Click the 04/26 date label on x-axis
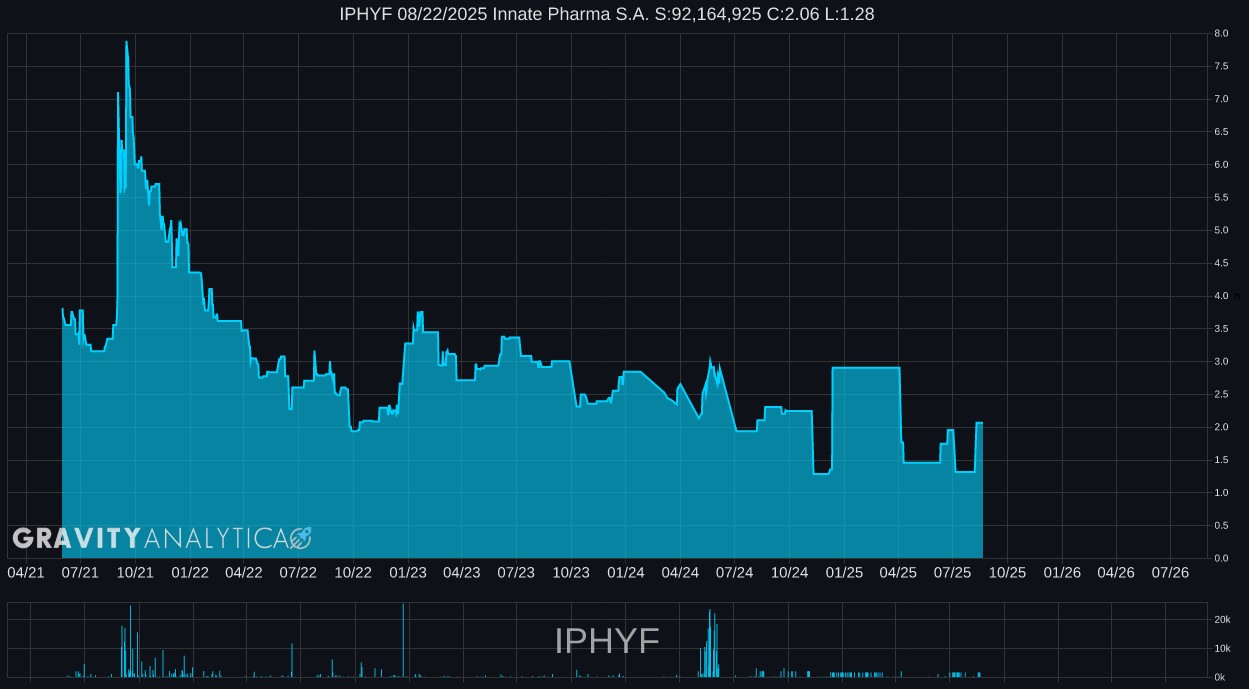 click(1116, 572)
